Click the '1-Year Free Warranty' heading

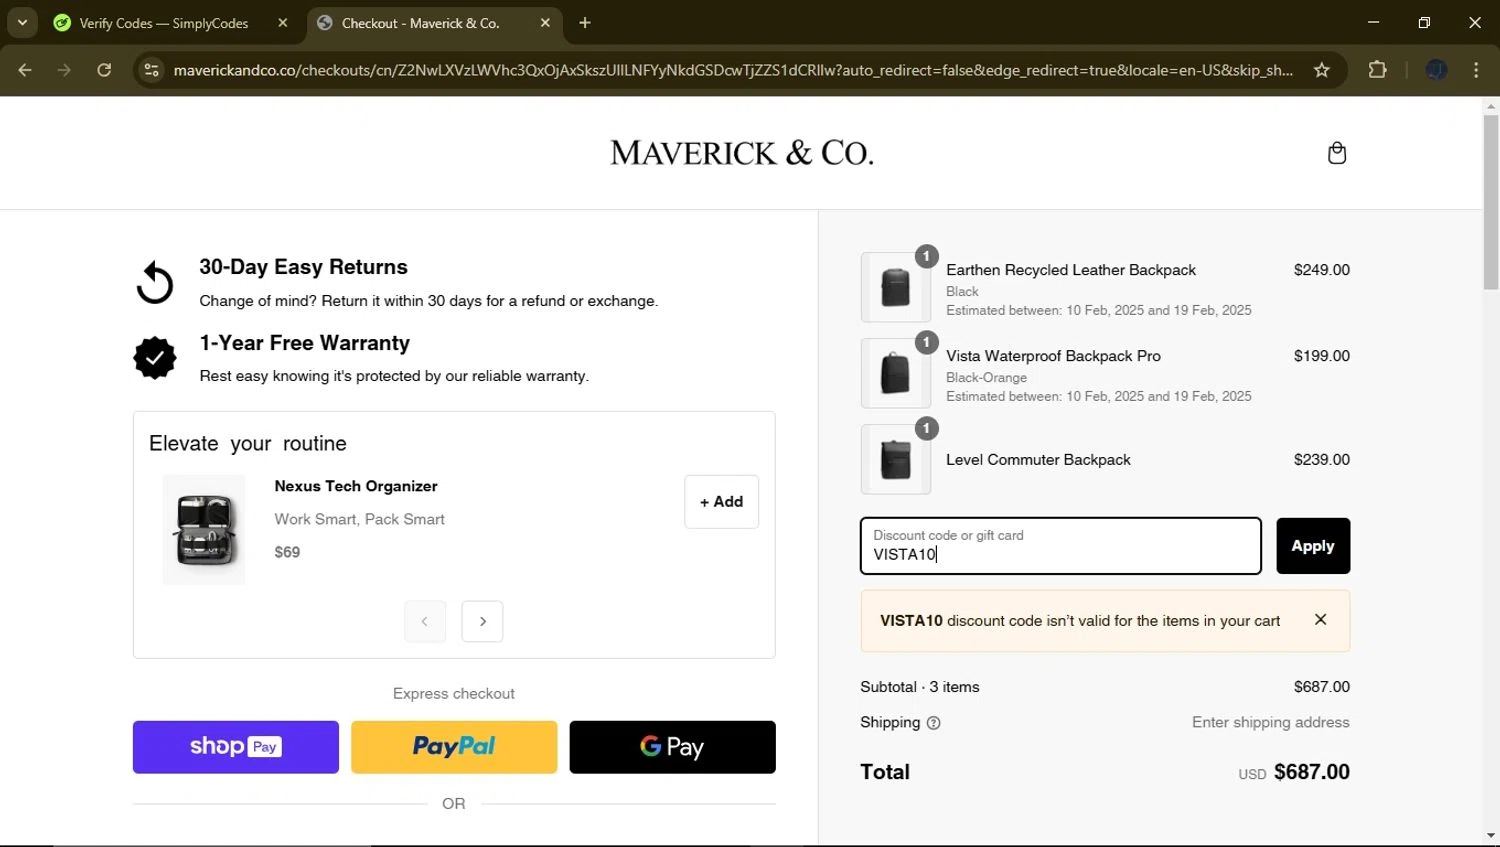click(305, 343)
